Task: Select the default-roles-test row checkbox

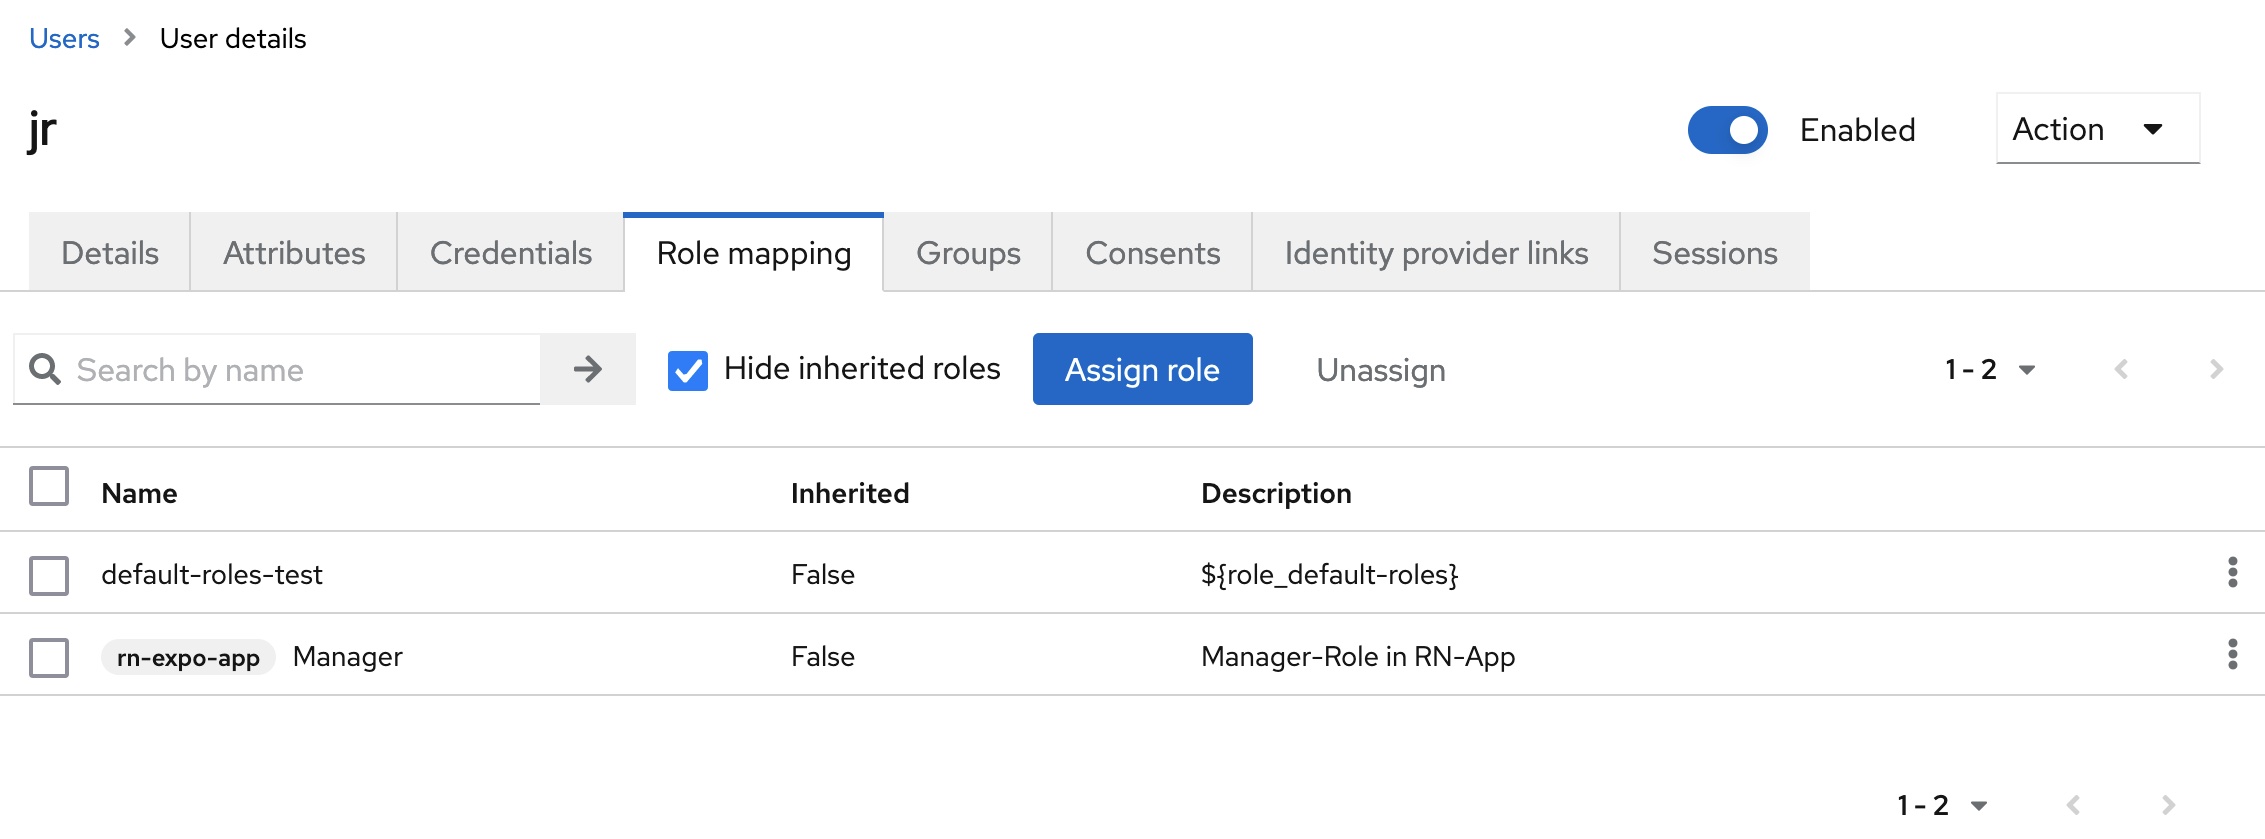Action: (x=49, y=576)
